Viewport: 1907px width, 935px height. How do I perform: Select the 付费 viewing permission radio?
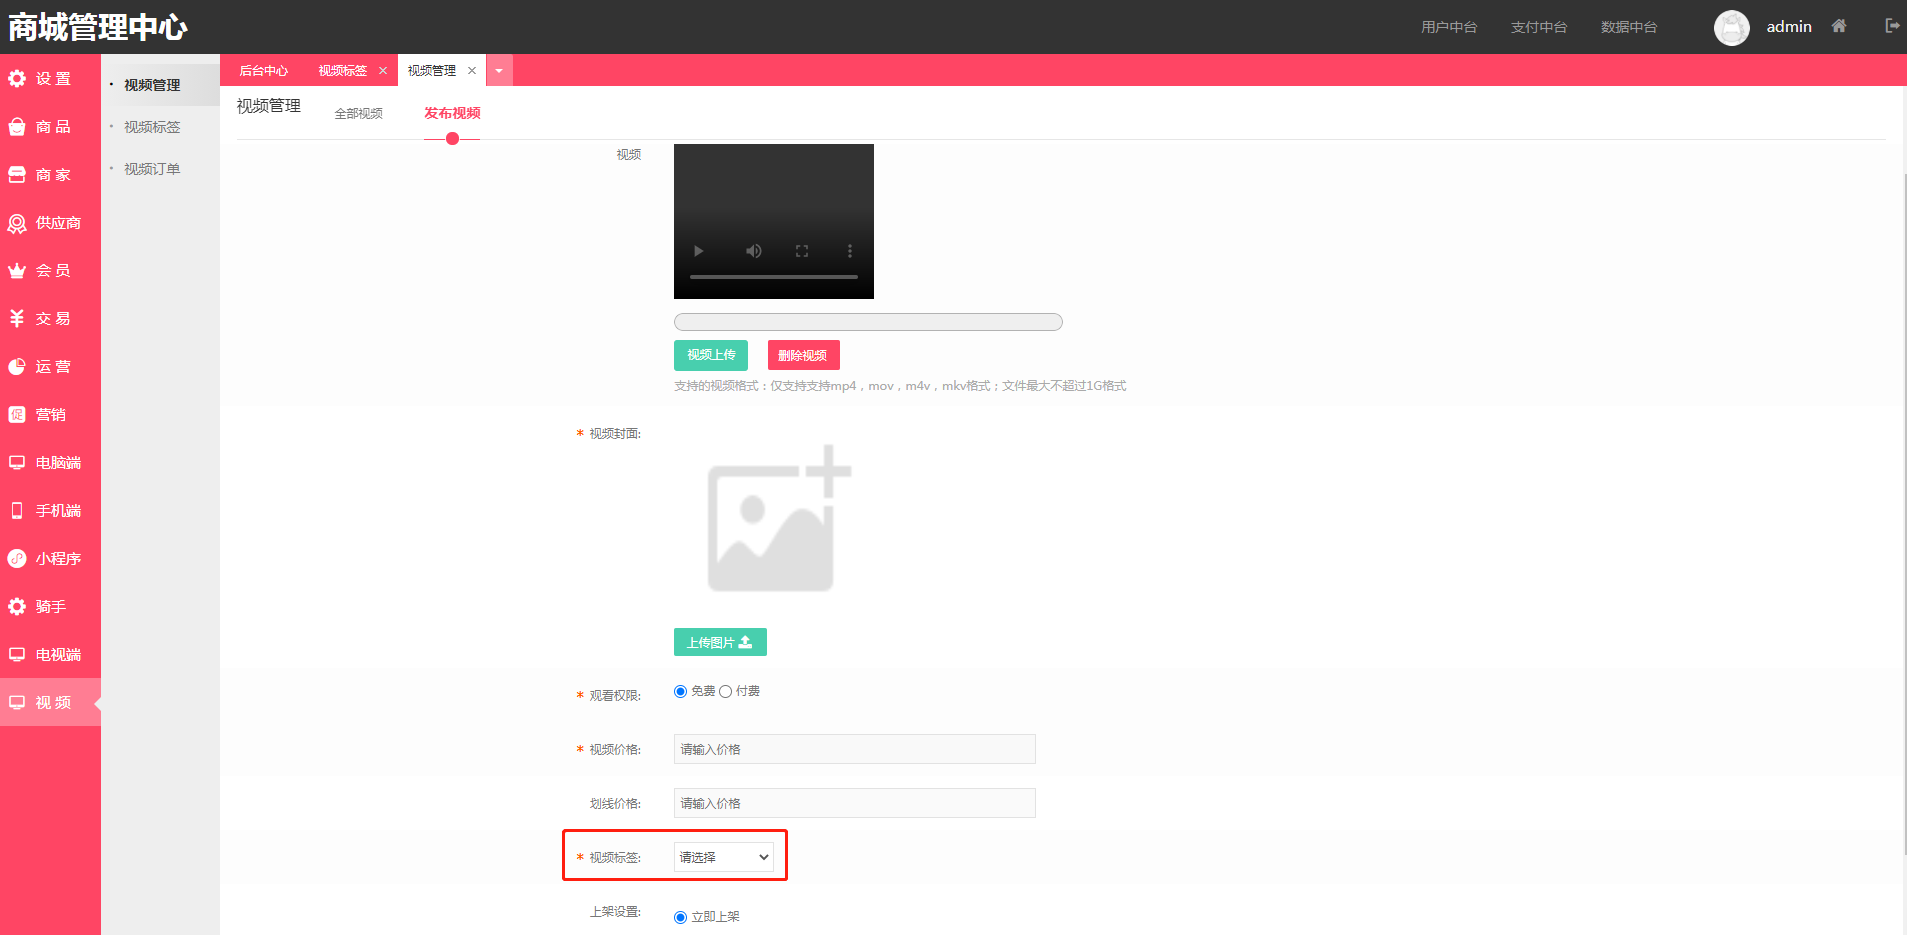click(x=725, y=691)
